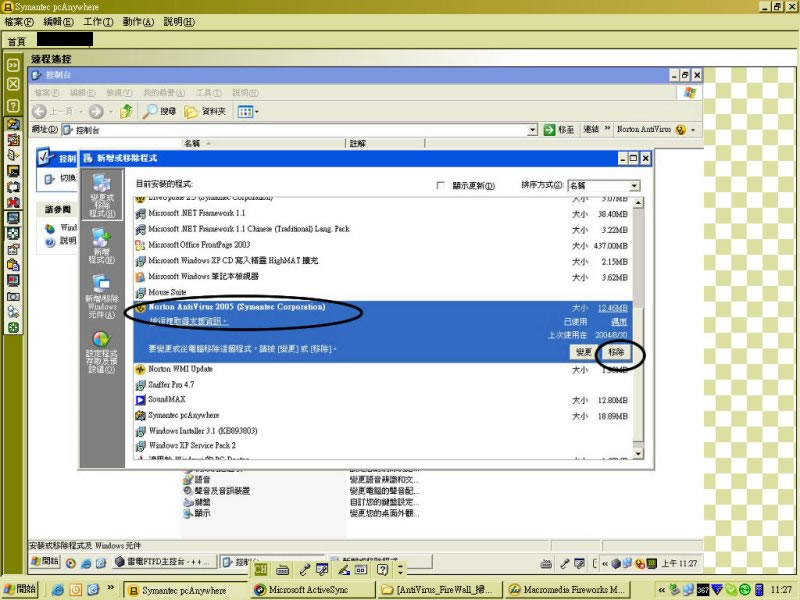Switch to 雷電FTPD主控台 in the remote taskbar

pyautogui.click(x=163, y=562)
